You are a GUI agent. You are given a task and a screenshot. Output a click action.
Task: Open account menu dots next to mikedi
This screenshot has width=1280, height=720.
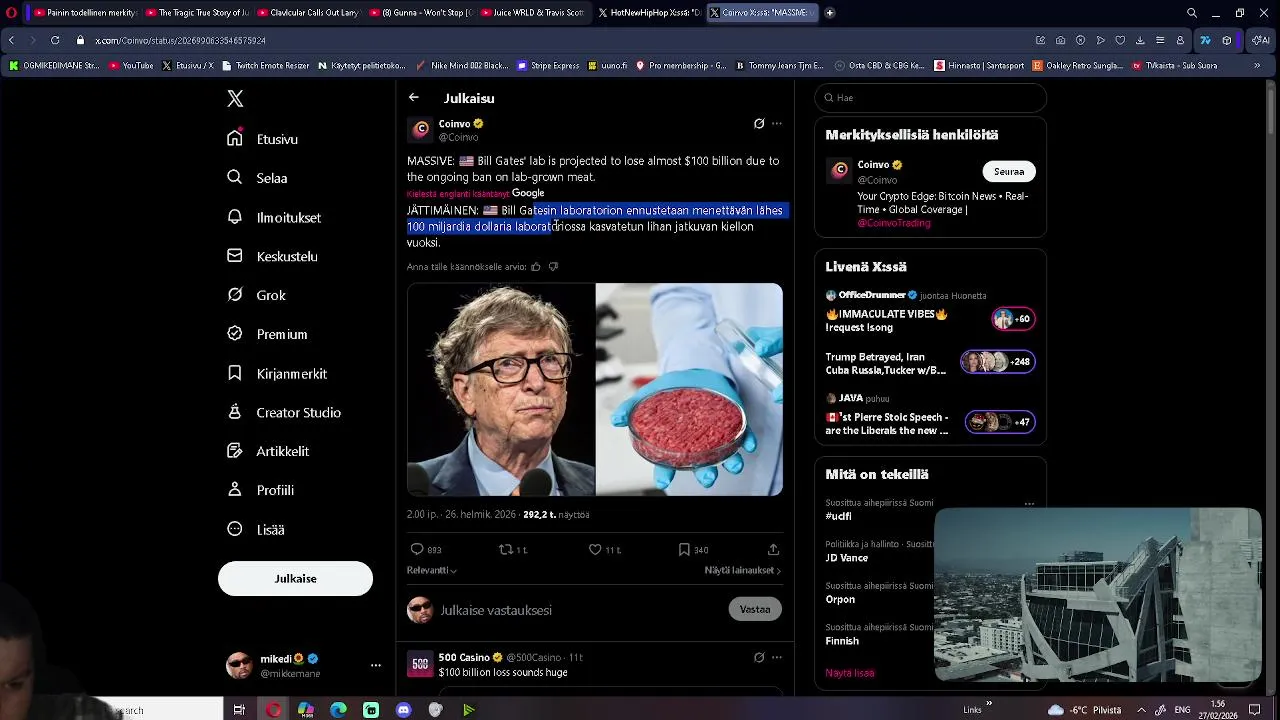(376, 665)
